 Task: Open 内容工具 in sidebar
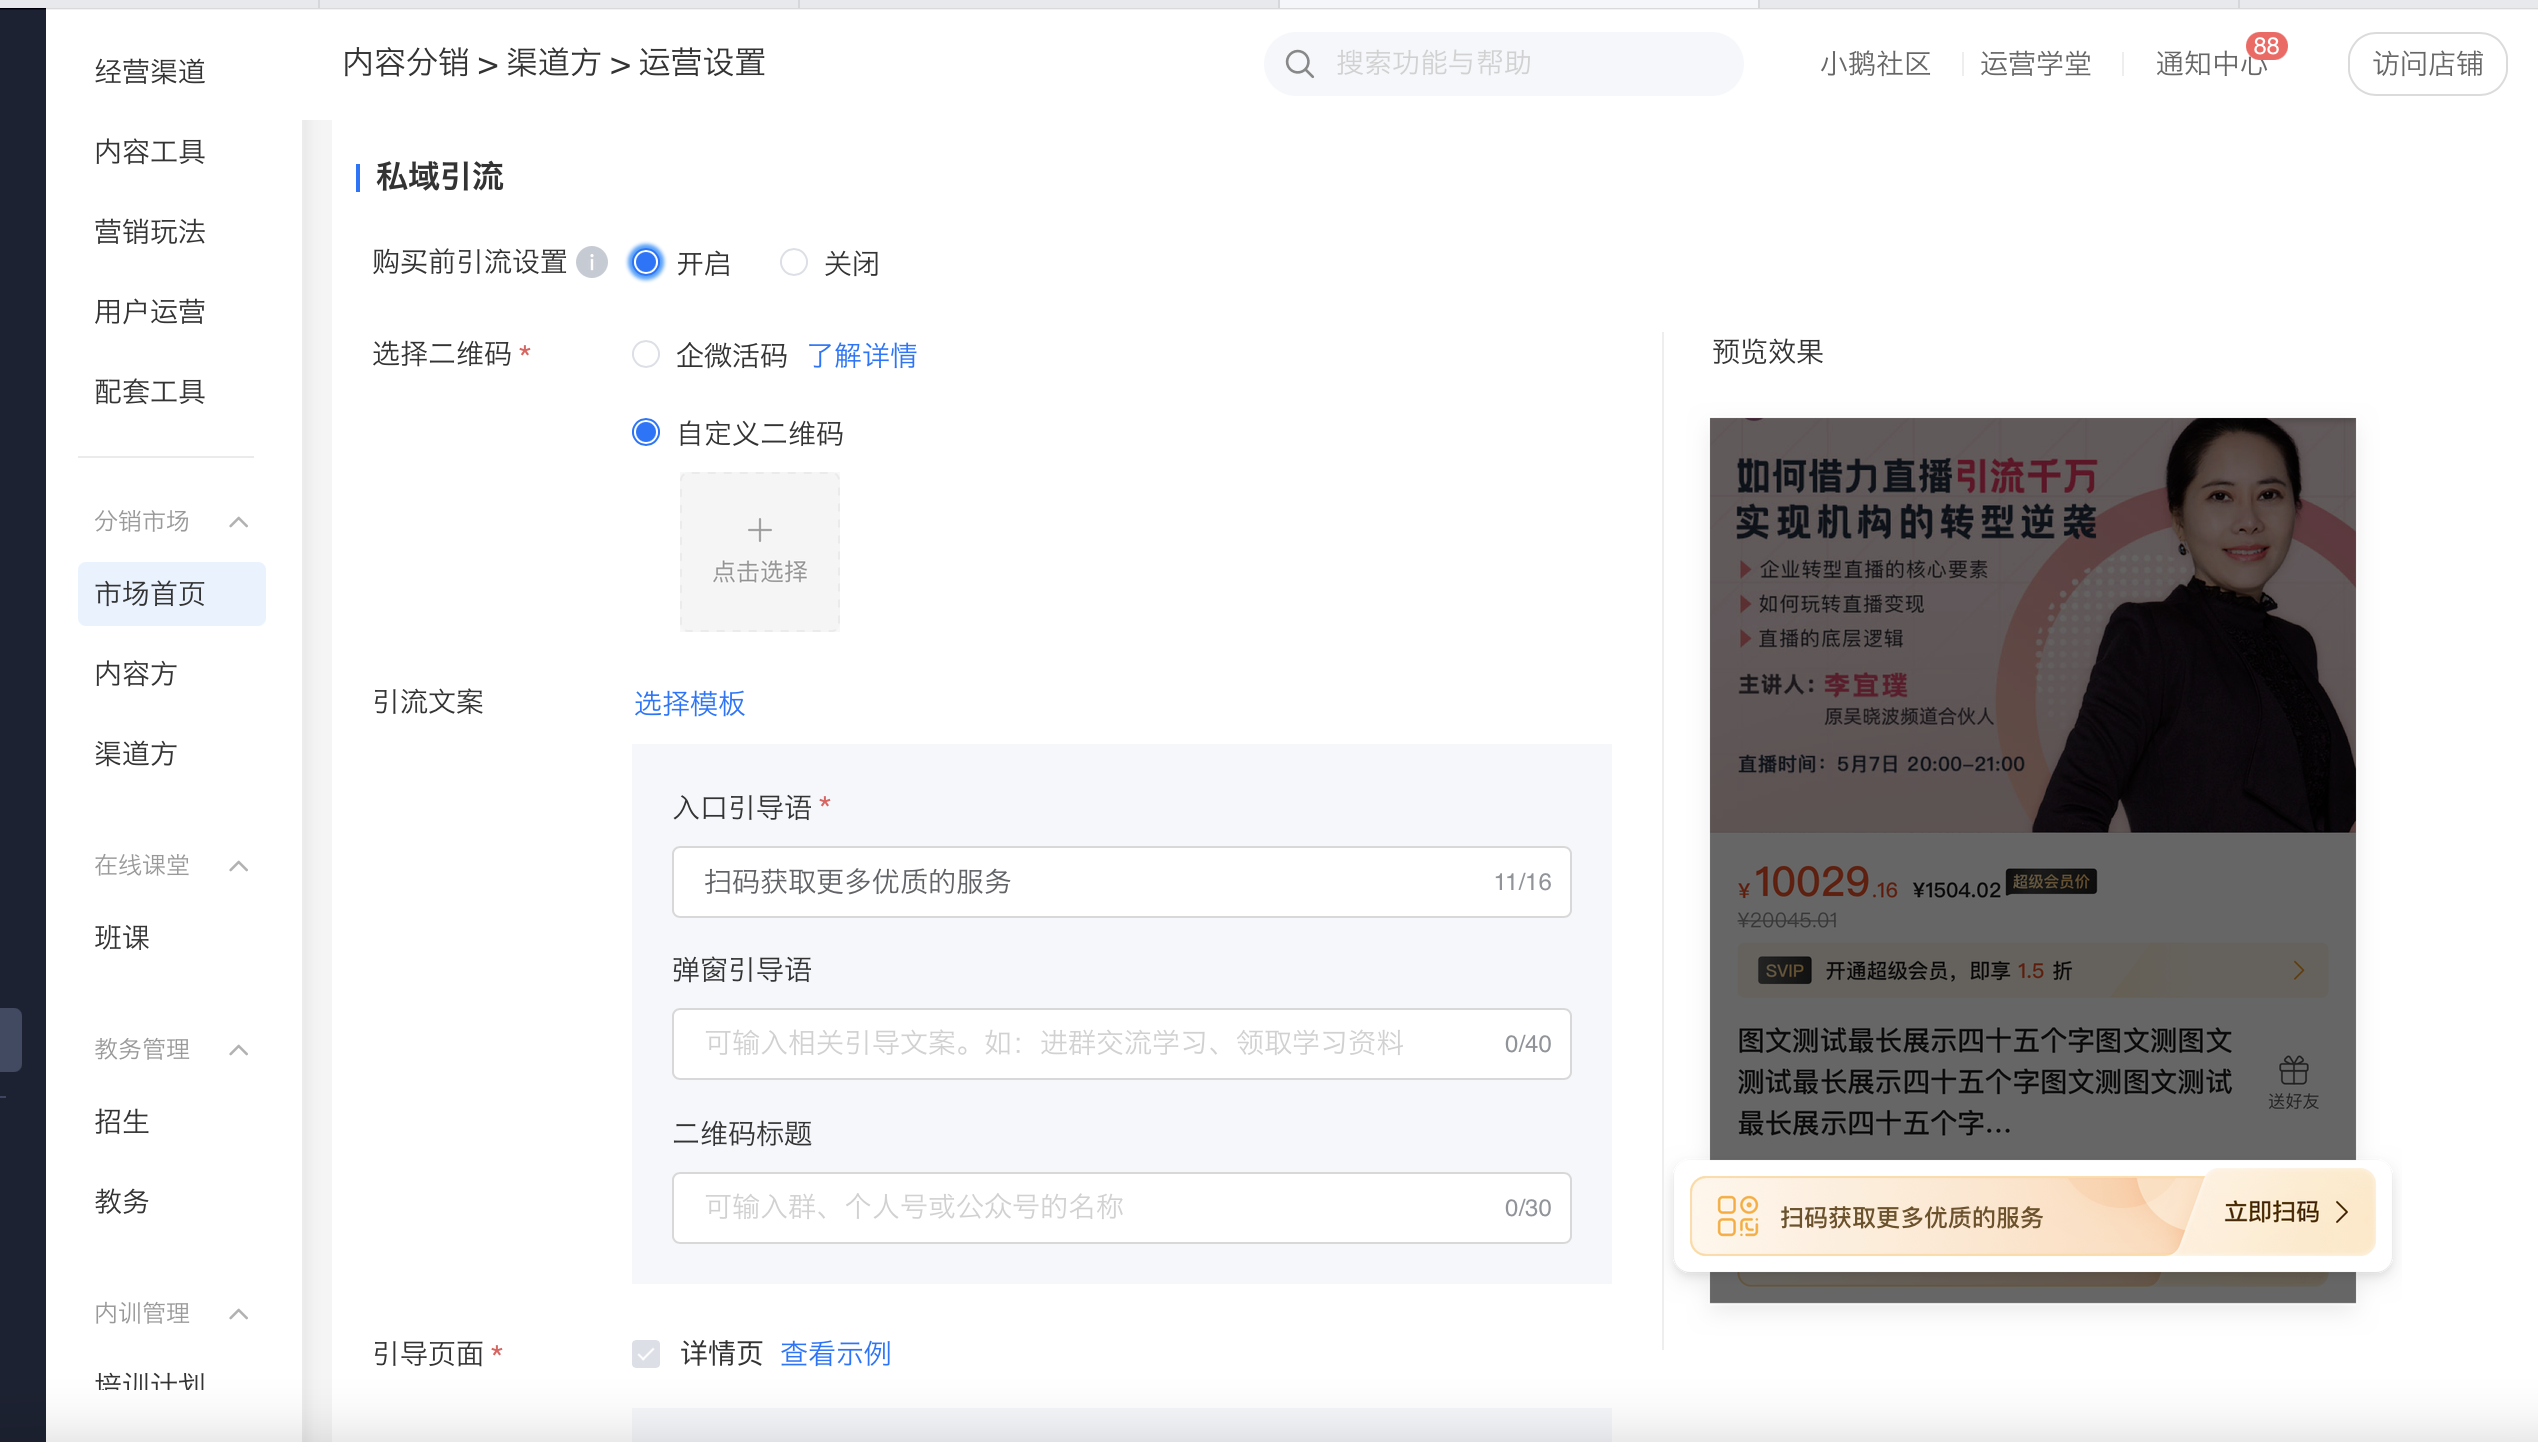click(x=150, y=151)
